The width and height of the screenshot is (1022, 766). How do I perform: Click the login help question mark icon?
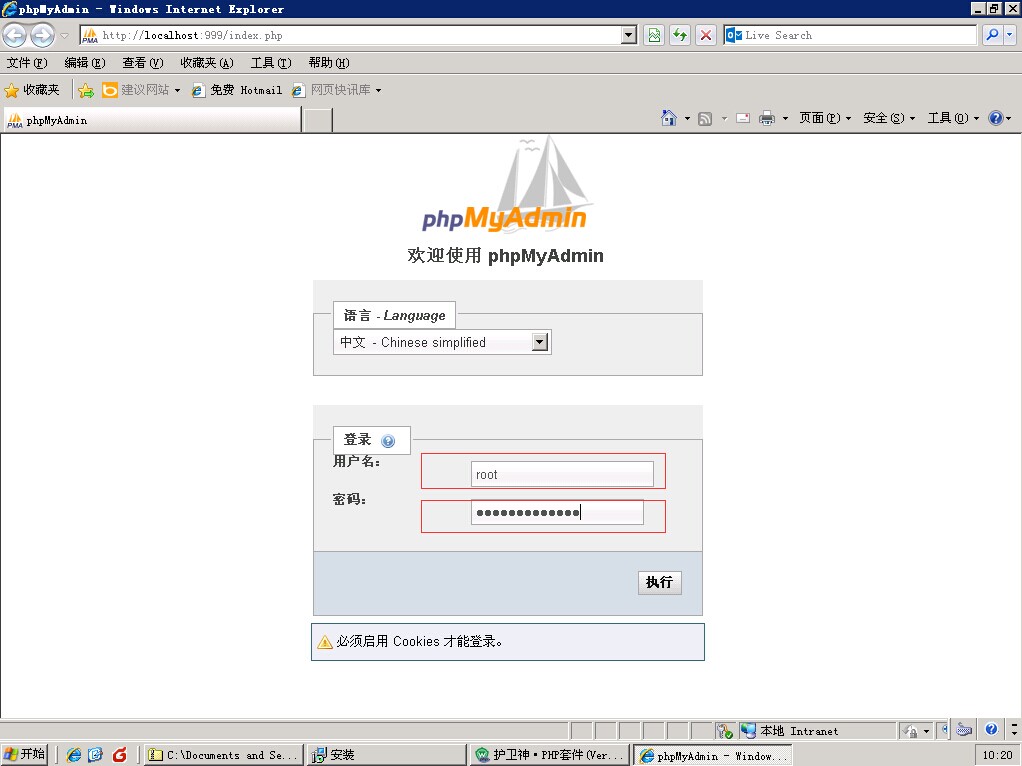click(x=388, y=441)
